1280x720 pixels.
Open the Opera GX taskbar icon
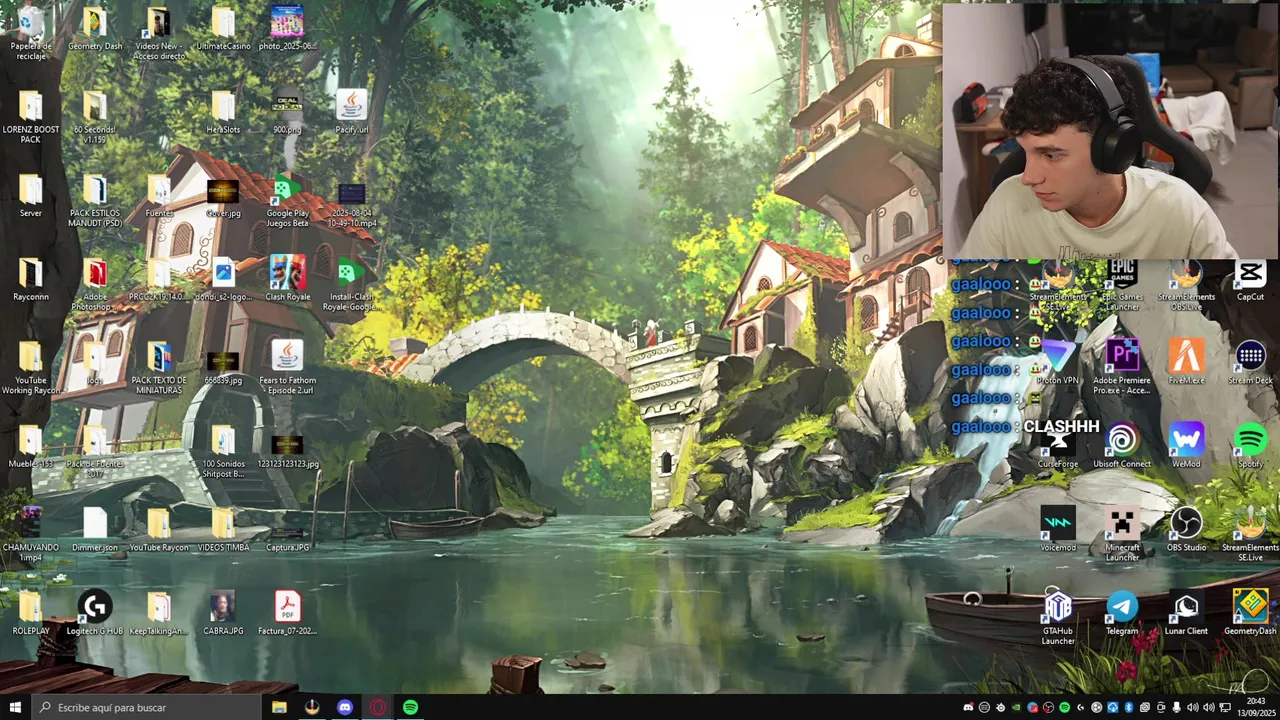click(x=377, y=707)
